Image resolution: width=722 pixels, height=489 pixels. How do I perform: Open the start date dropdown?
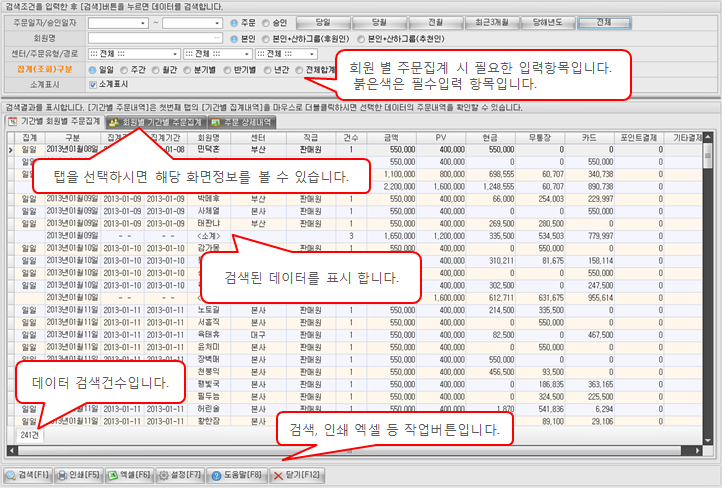[x=143, y=23]
